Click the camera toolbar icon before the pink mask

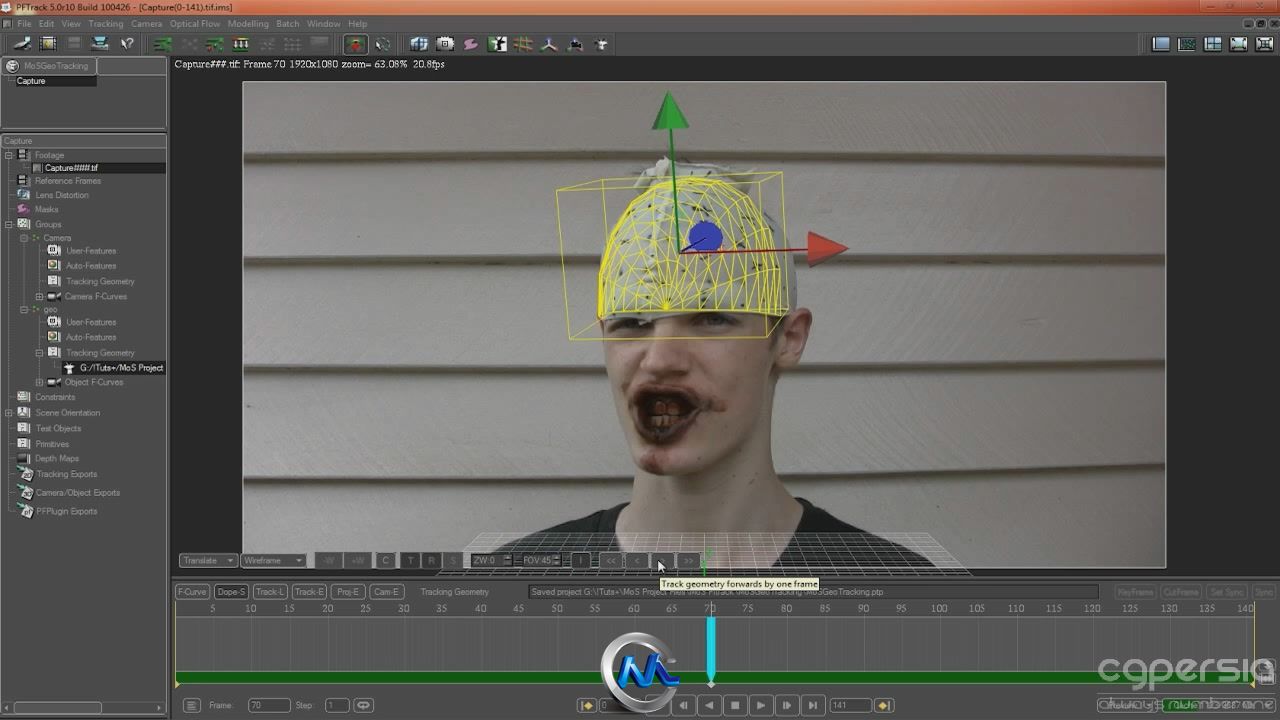[445, 44]
